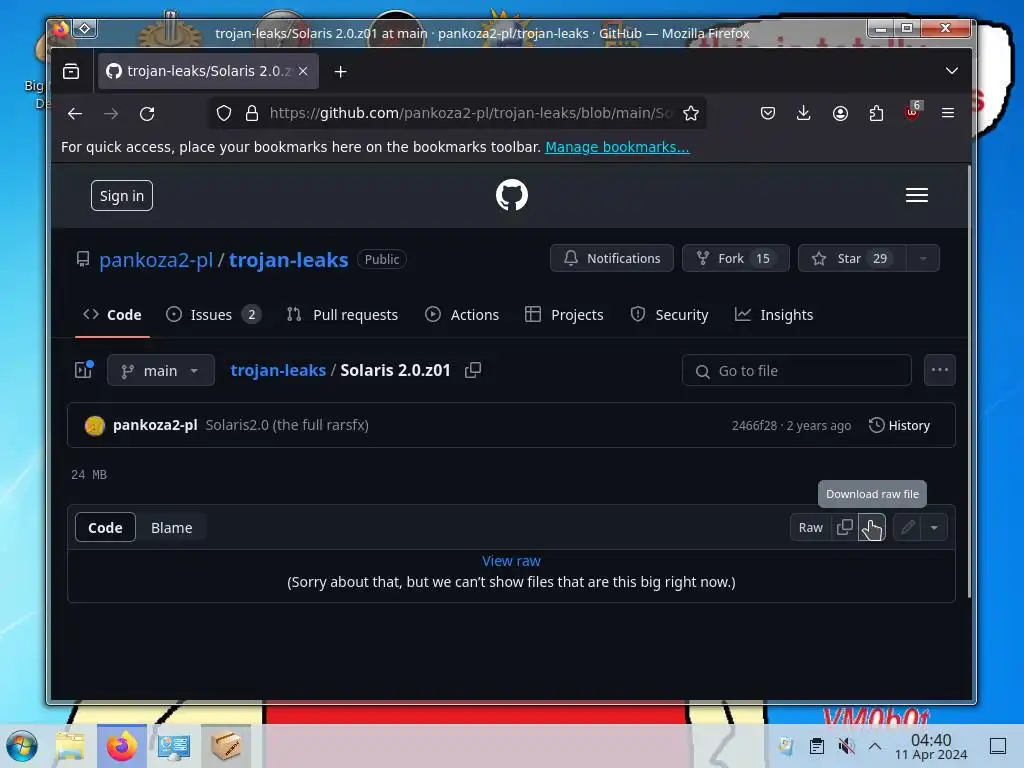Viewport: 1024px width, 768px height.
Task: Click the Notifications button
Action: pos(611,258)
